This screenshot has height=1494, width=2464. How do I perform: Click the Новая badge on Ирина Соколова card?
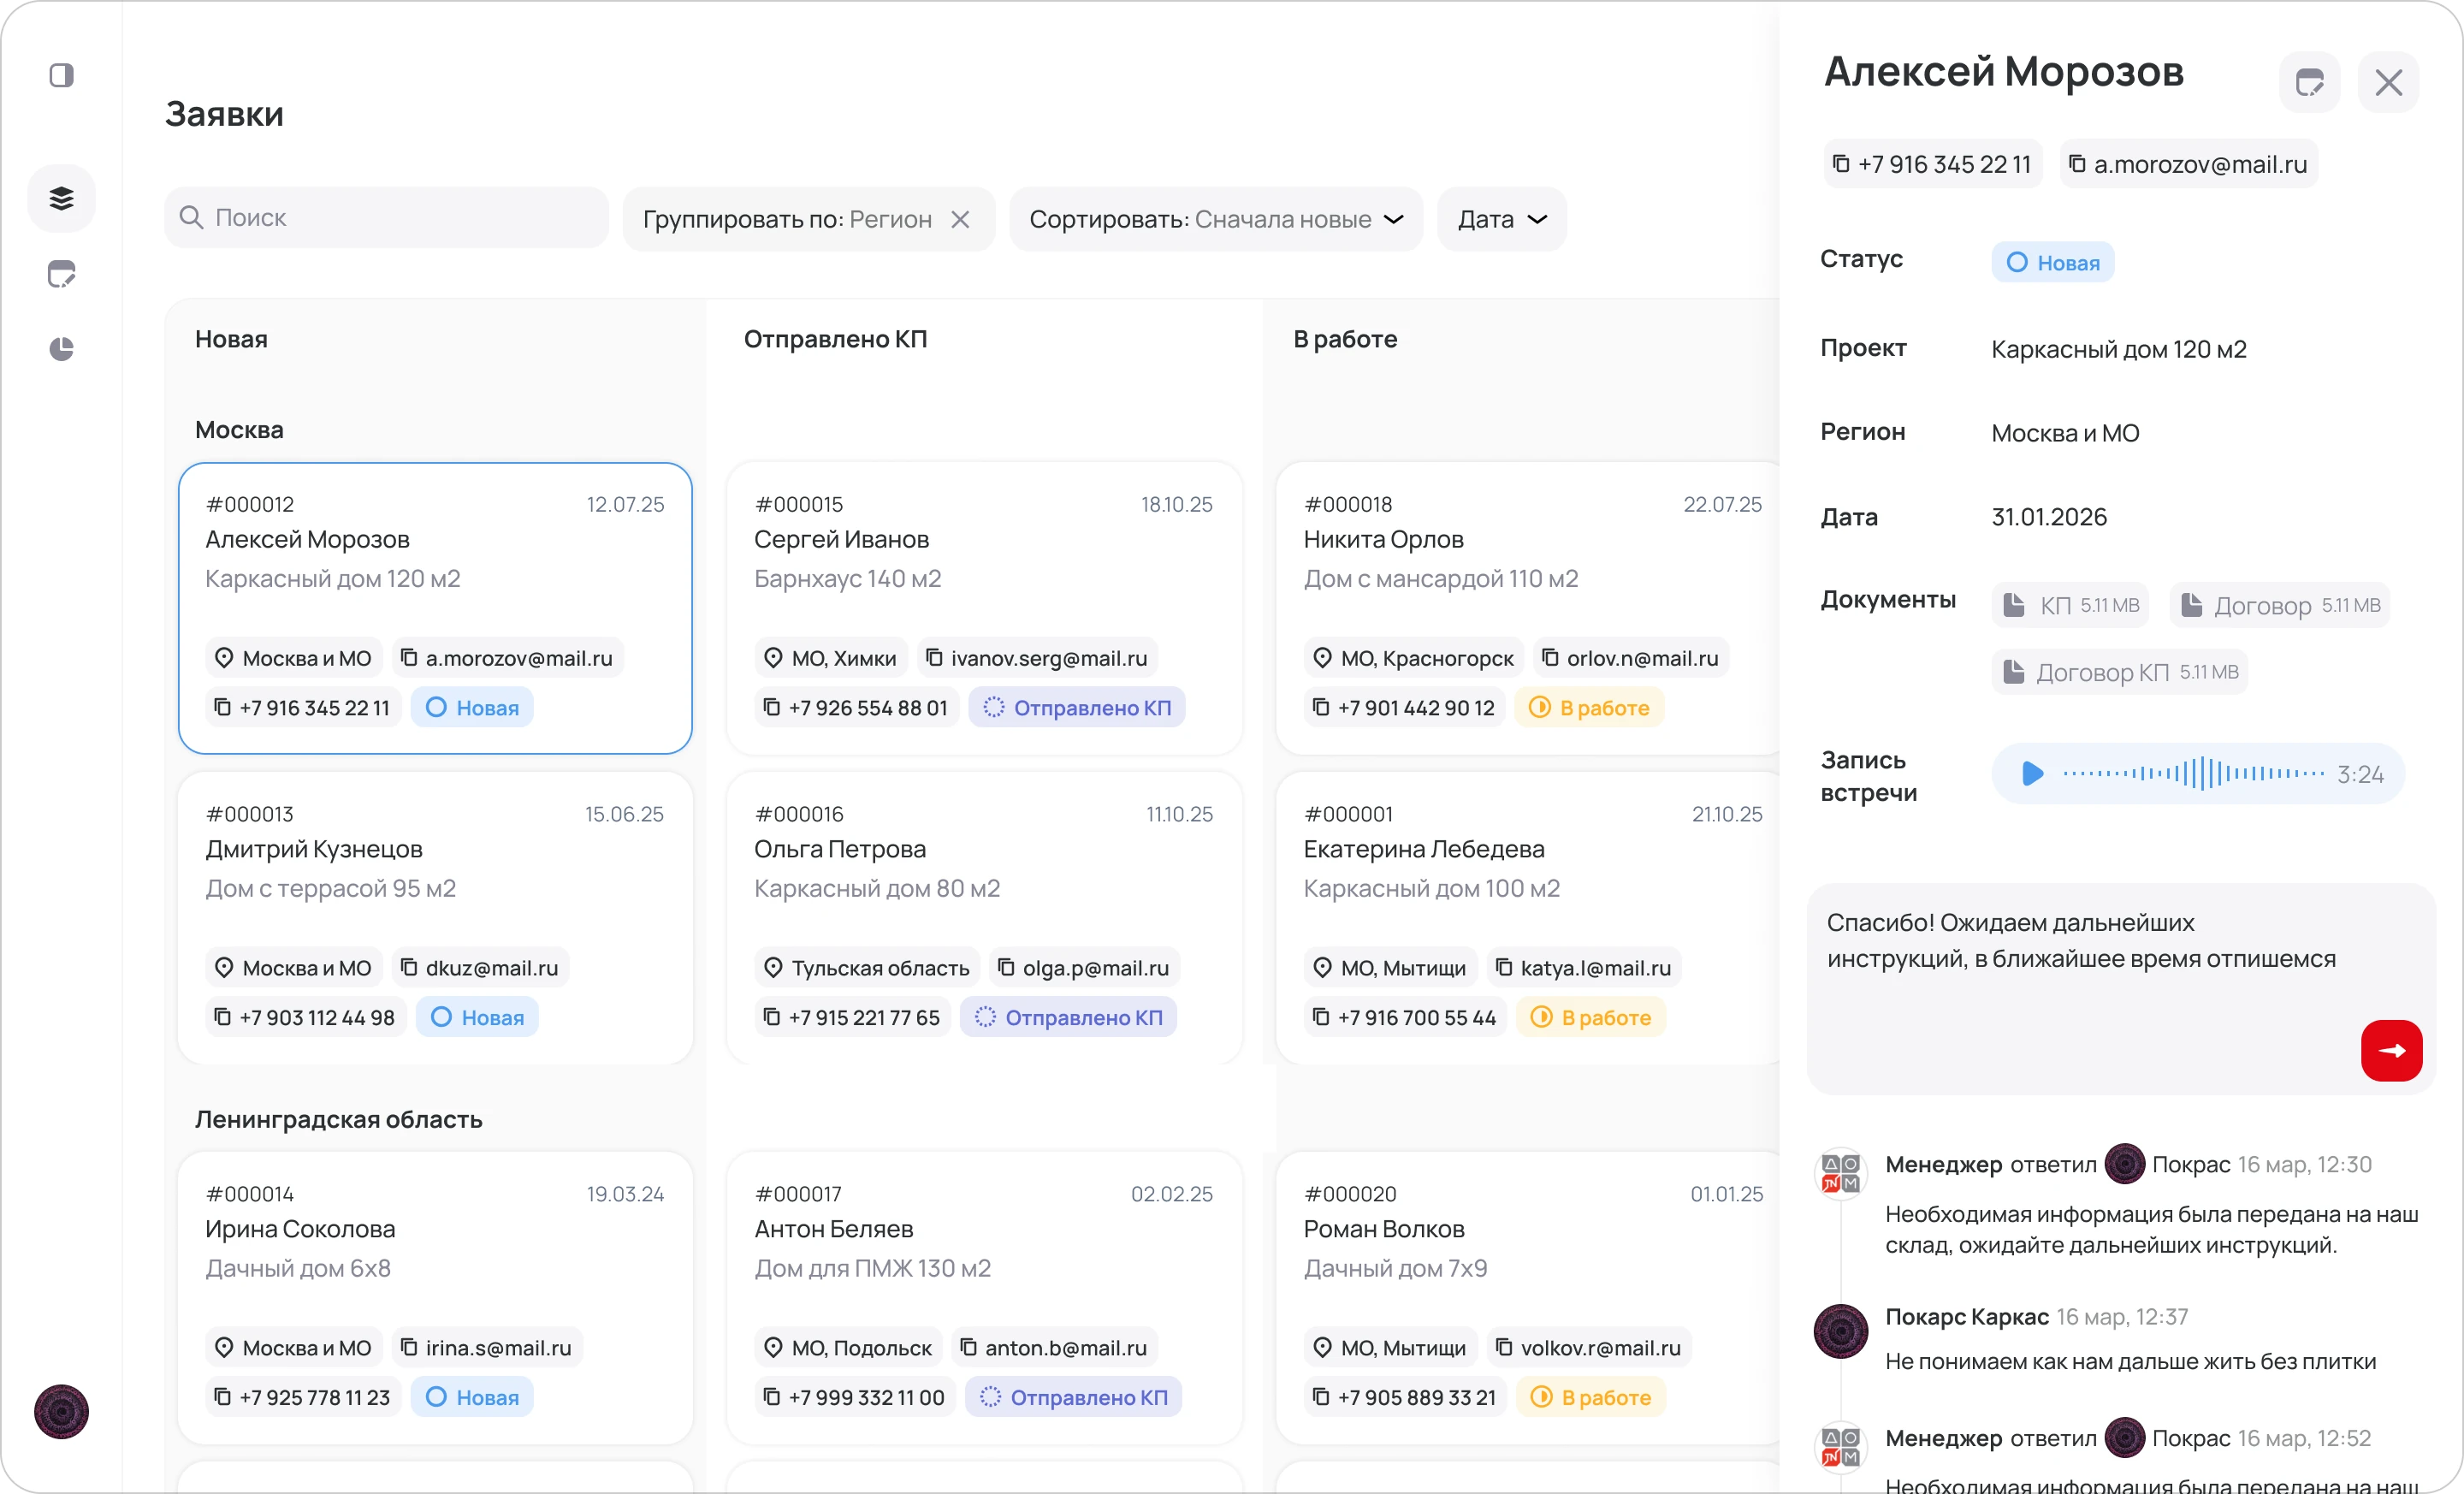click(x=472, y=1397)
